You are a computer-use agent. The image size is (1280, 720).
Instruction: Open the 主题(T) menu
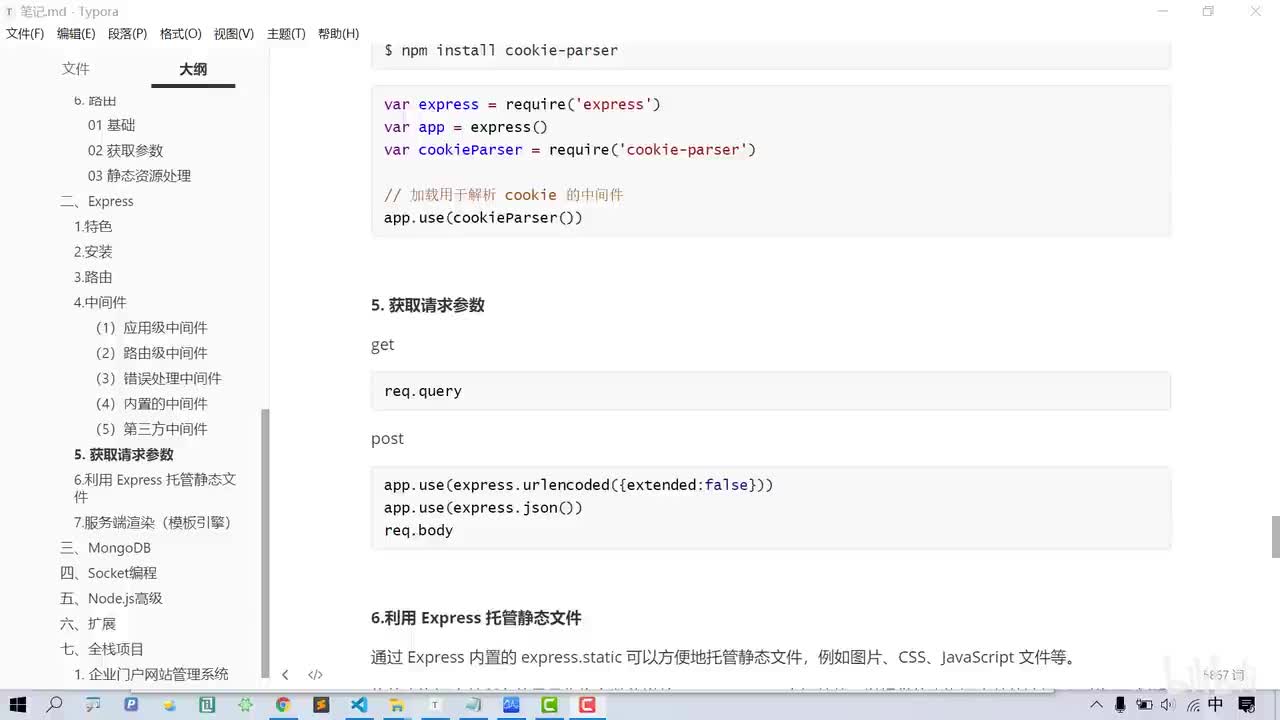286,34
